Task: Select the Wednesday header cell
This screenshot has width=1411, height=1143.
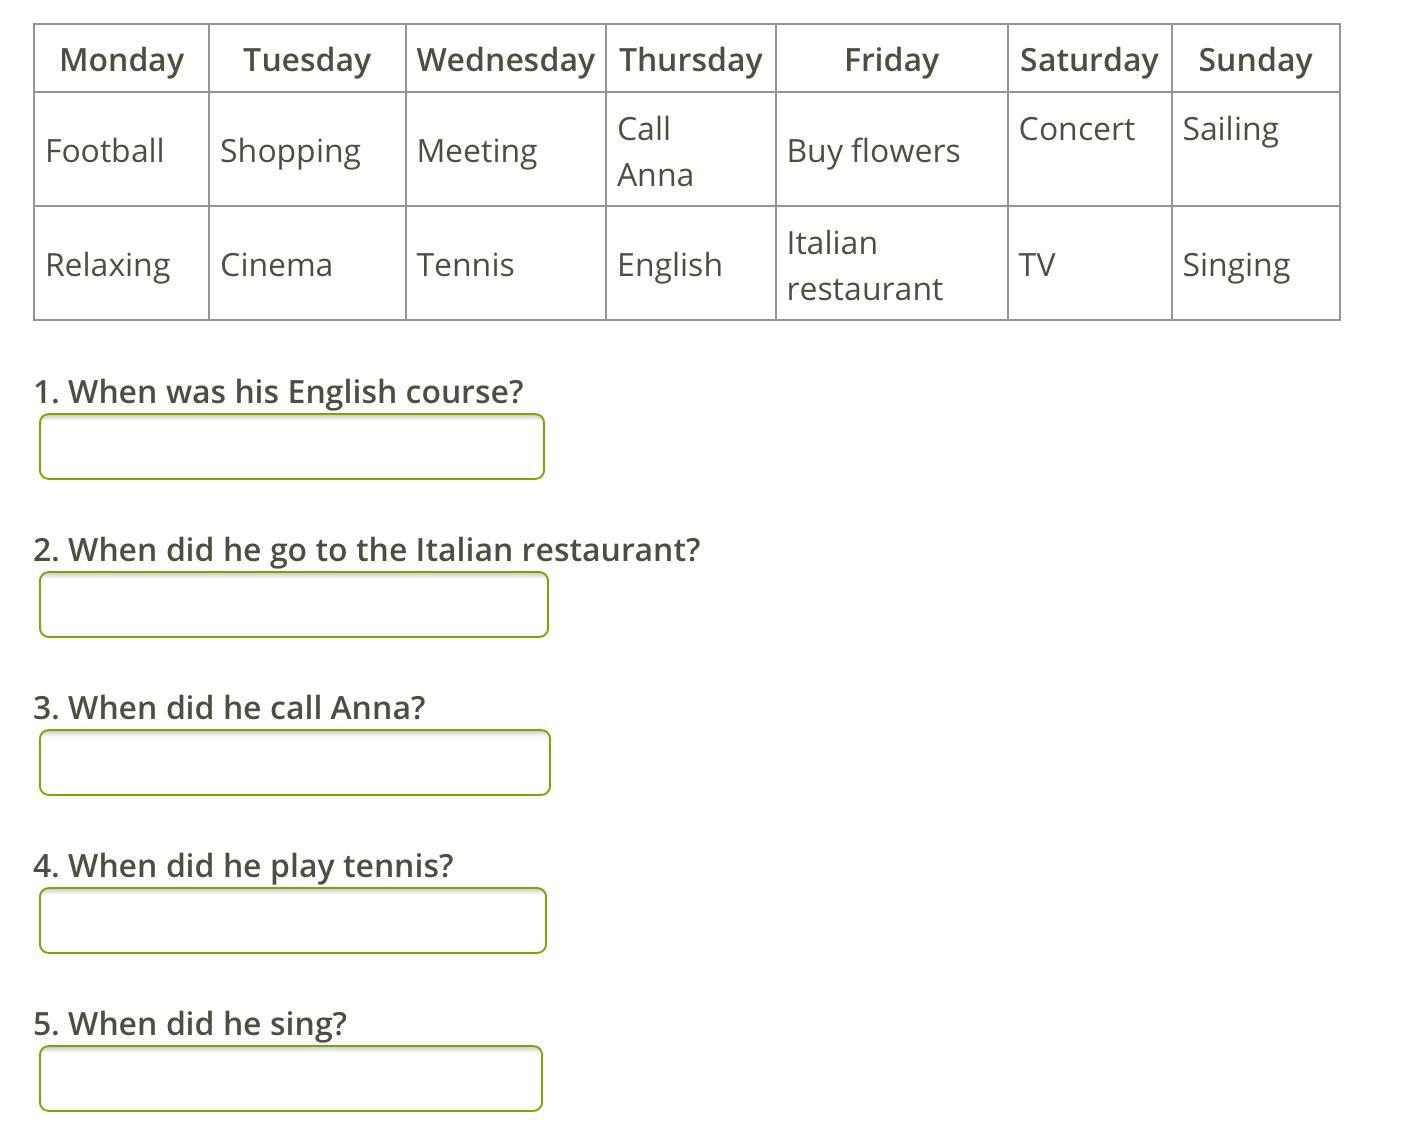Action: point(506,59)
